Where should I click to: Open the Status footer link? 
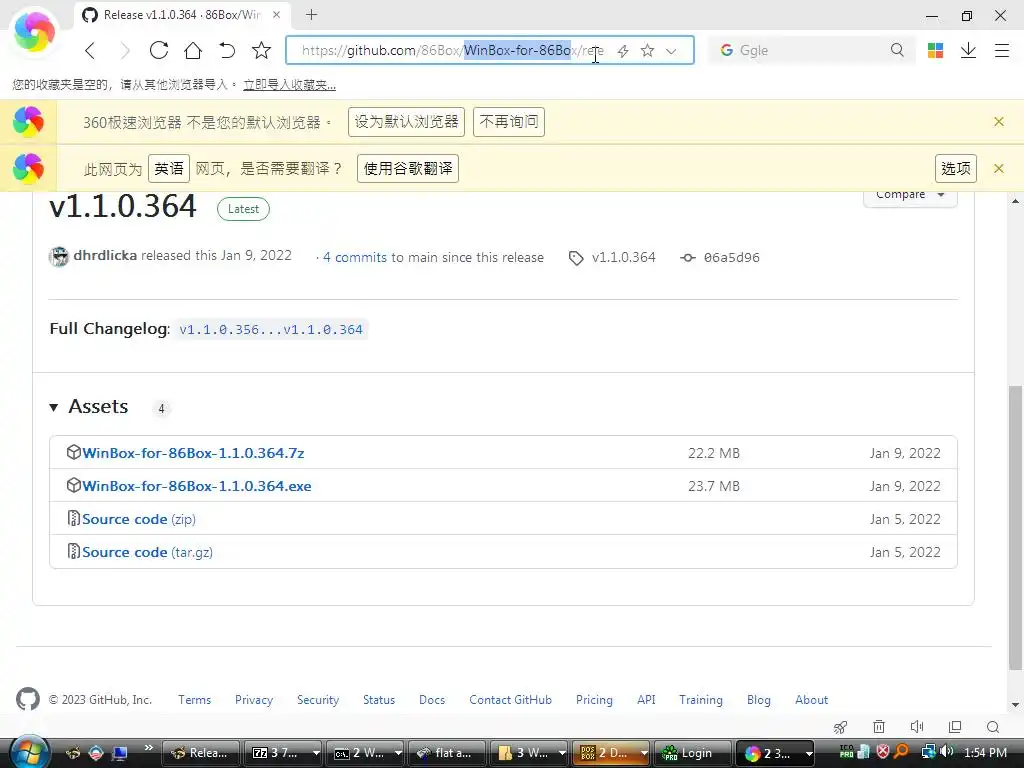(379, 699)
